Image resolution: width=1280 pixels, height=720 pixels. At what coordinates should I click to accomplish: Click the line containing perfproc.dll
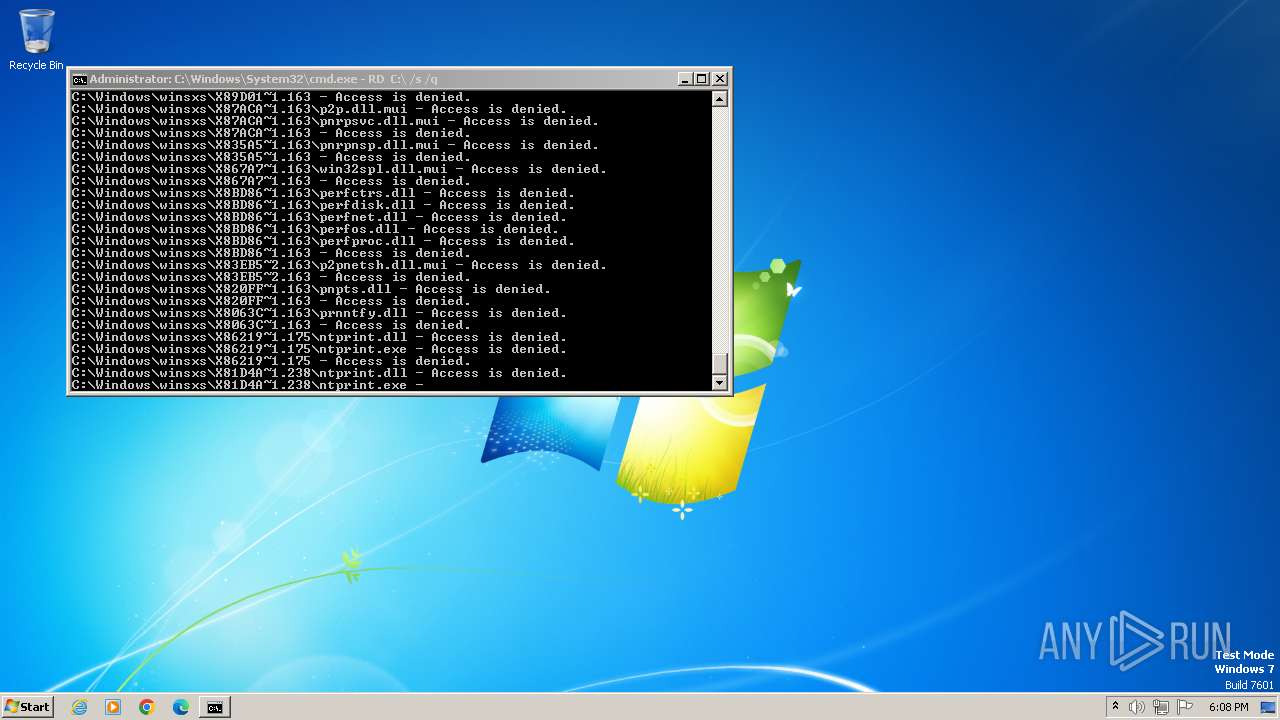pos(323,241)
